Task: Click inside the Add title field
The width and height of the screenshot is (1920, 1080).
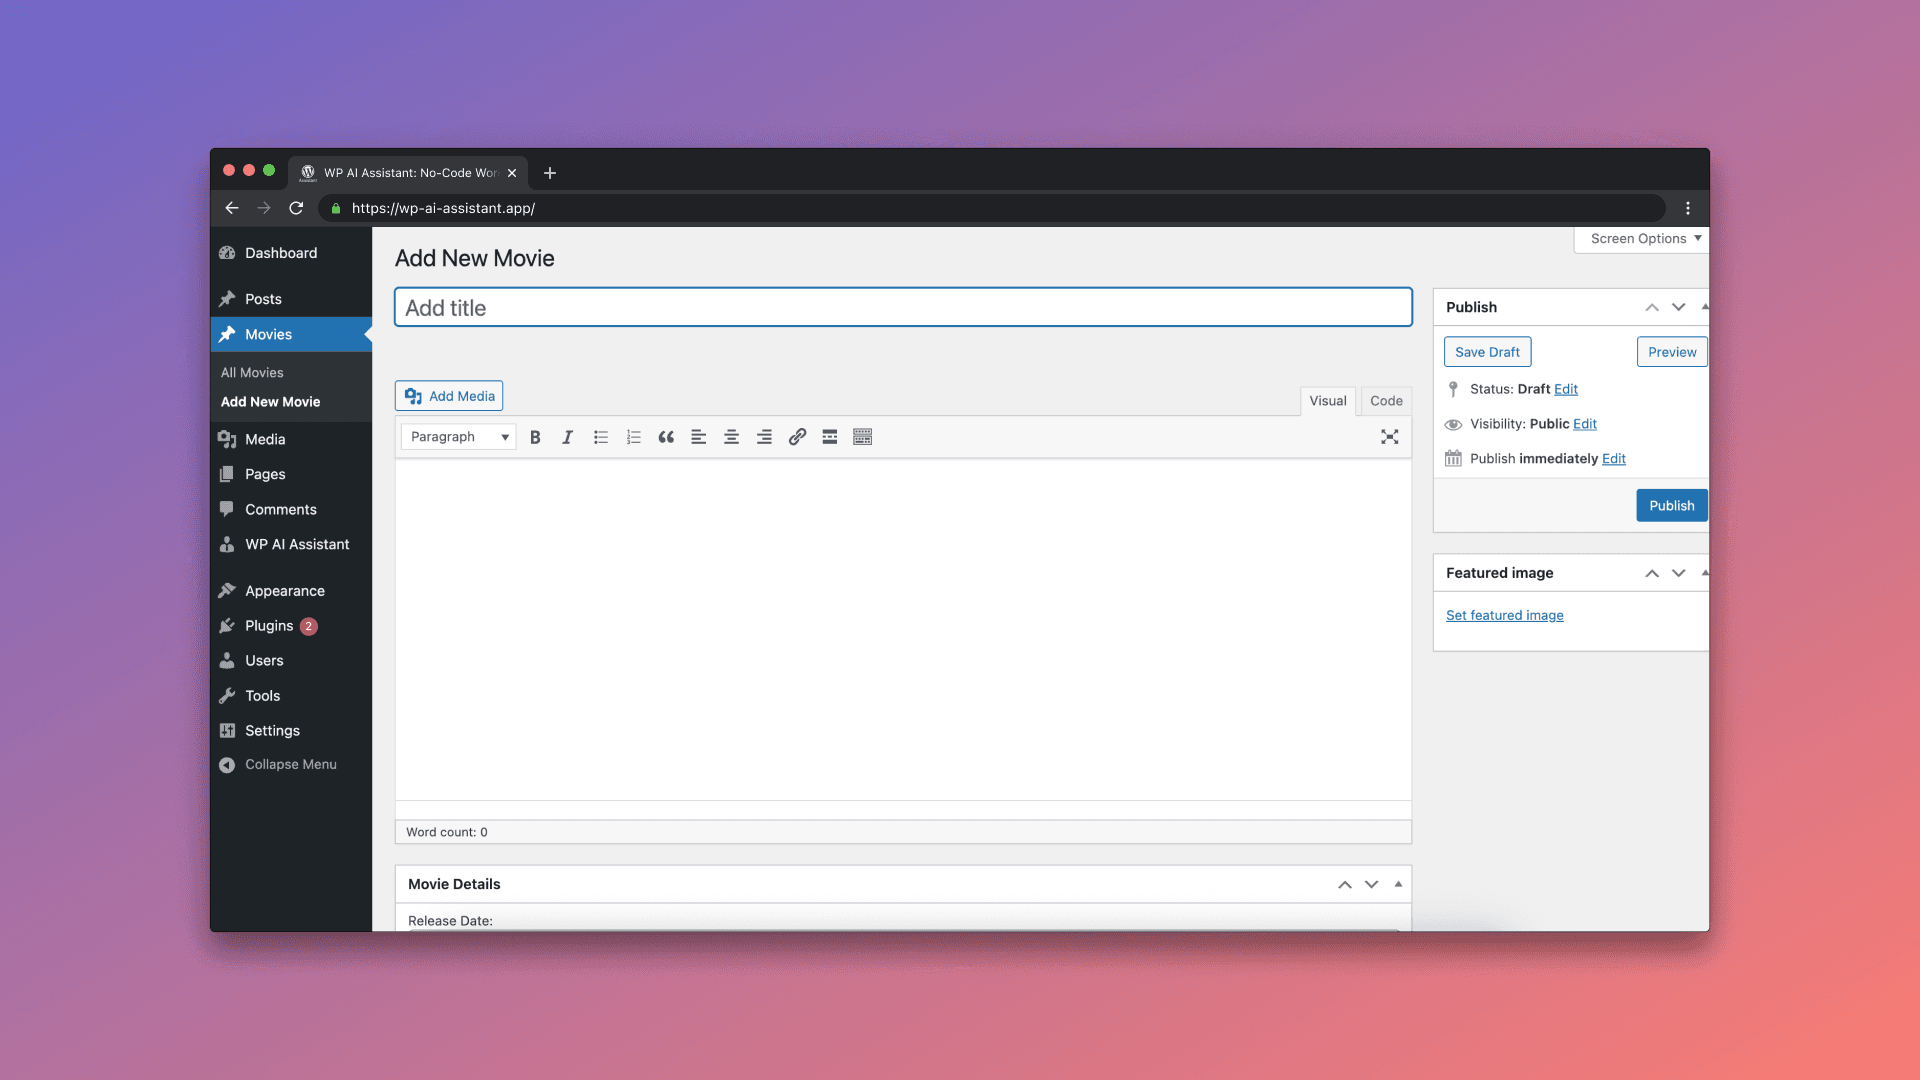Action: pyautogui.click(x=900, y=307)
